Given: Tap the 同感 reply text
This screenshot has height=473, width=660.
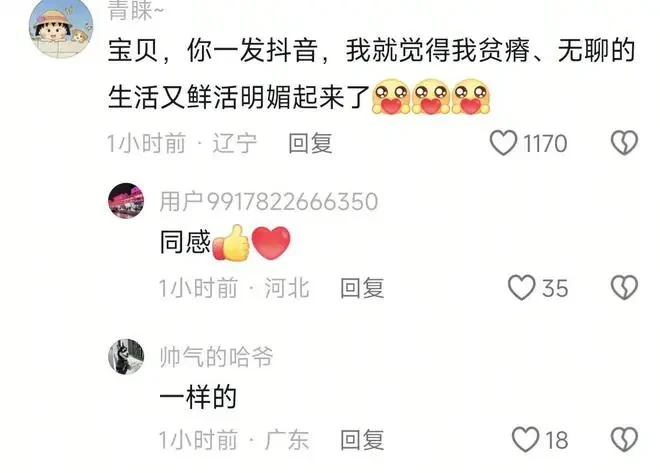Looking at the screenshot, I should click(185, 243).
